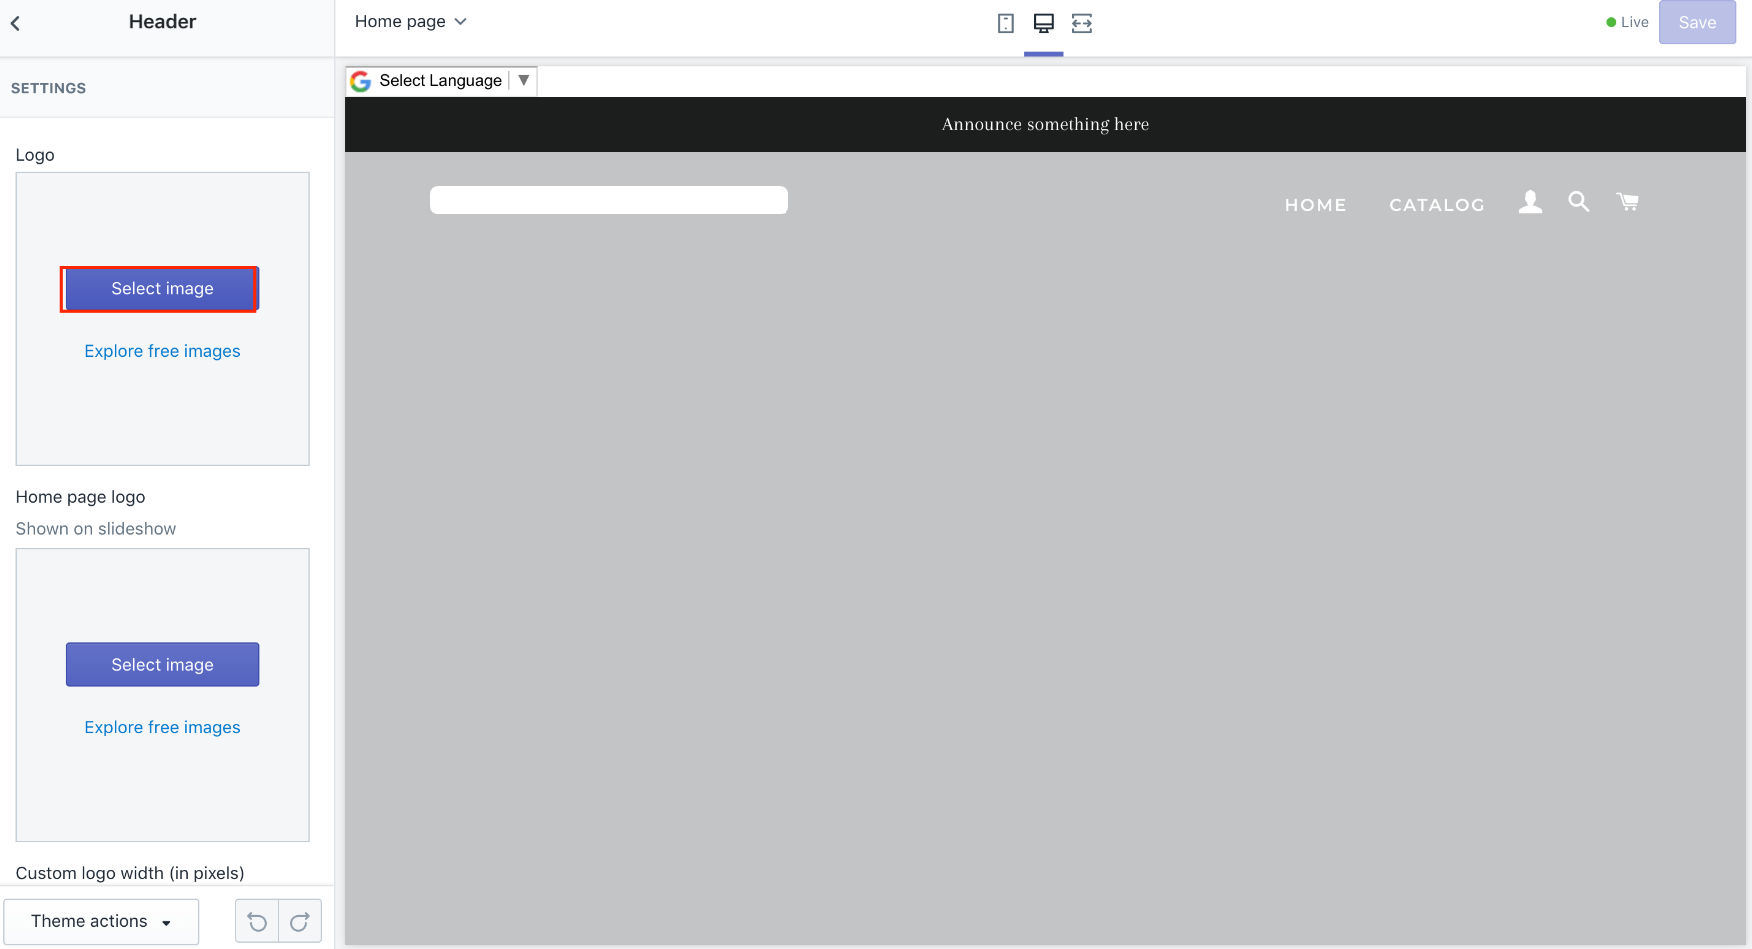The width and height of the screenshot is (1752, 949).
Task: Switch to mobile preview icon
Action: [1005, 23]
